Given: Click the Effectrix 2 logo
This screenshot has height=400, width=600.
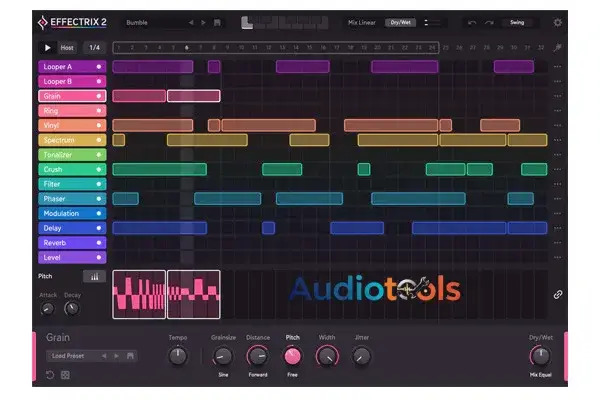Looking at the screenshot, I should pos(72,23).
